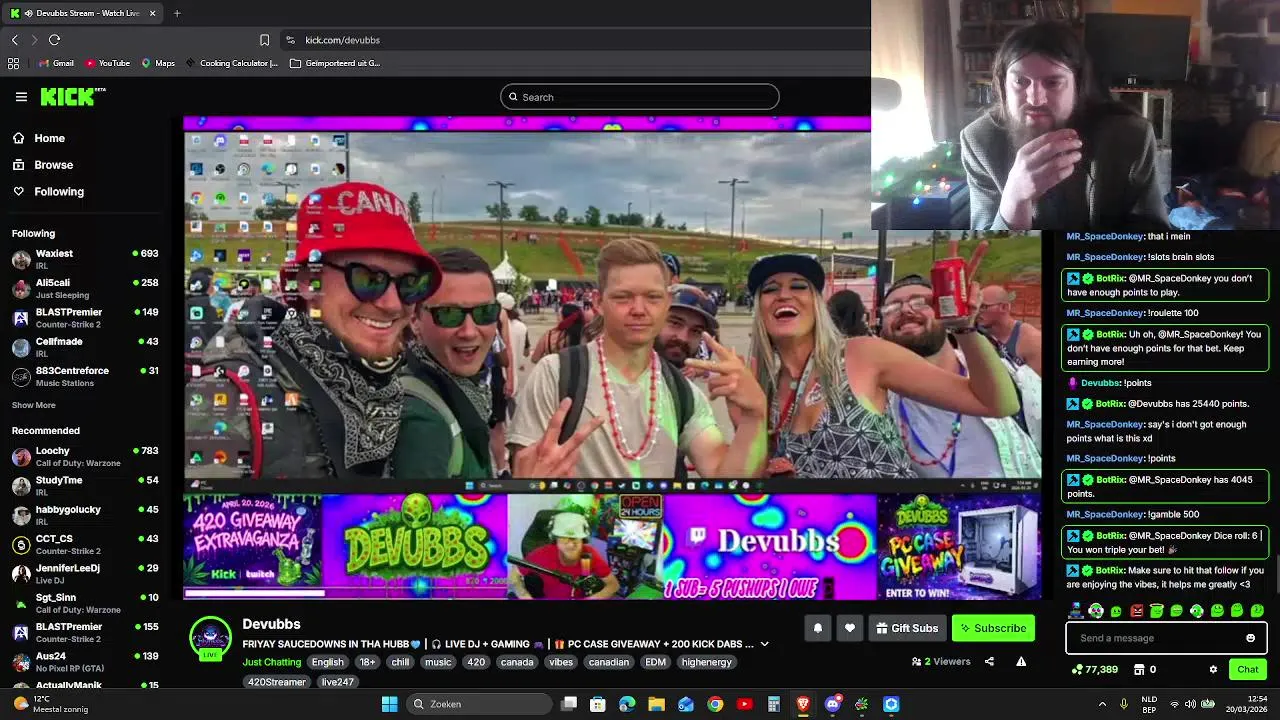This screenshot has height=720, width=1280.
Task: Expand Show More in the Following list
Action: (x=34, y=405)
